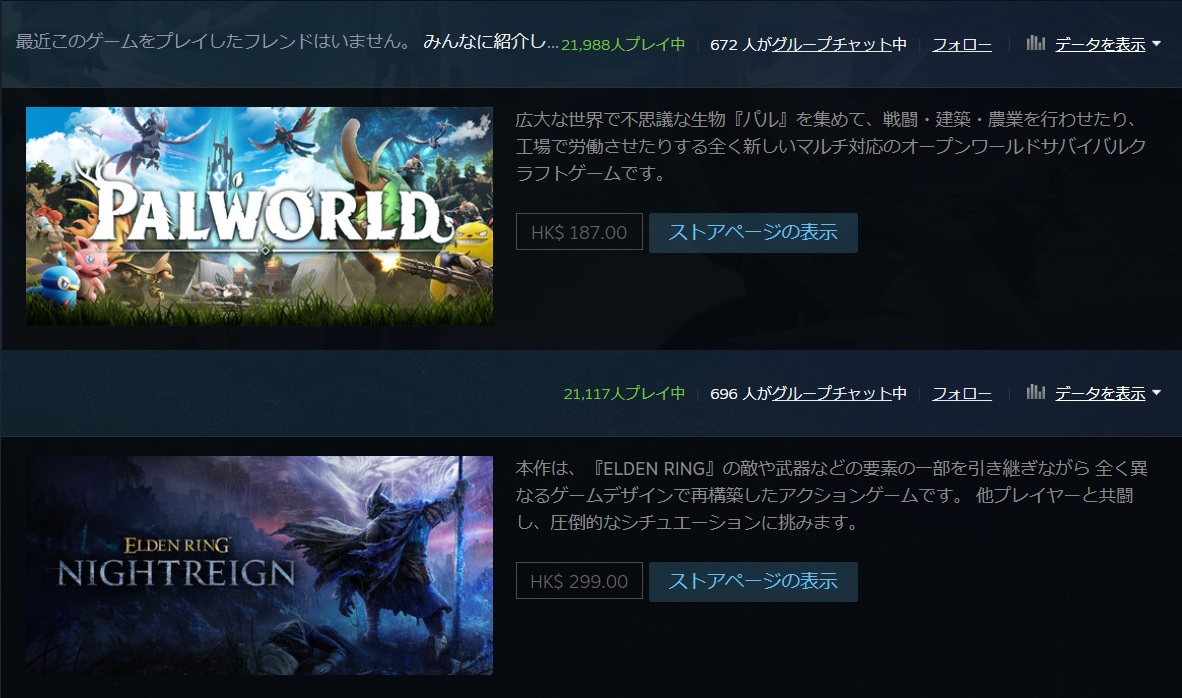This screenshot has width=1182, height=698.
Task: Click the bar chart icon in Nightreign row
Action: click(x=1036, y=392)
